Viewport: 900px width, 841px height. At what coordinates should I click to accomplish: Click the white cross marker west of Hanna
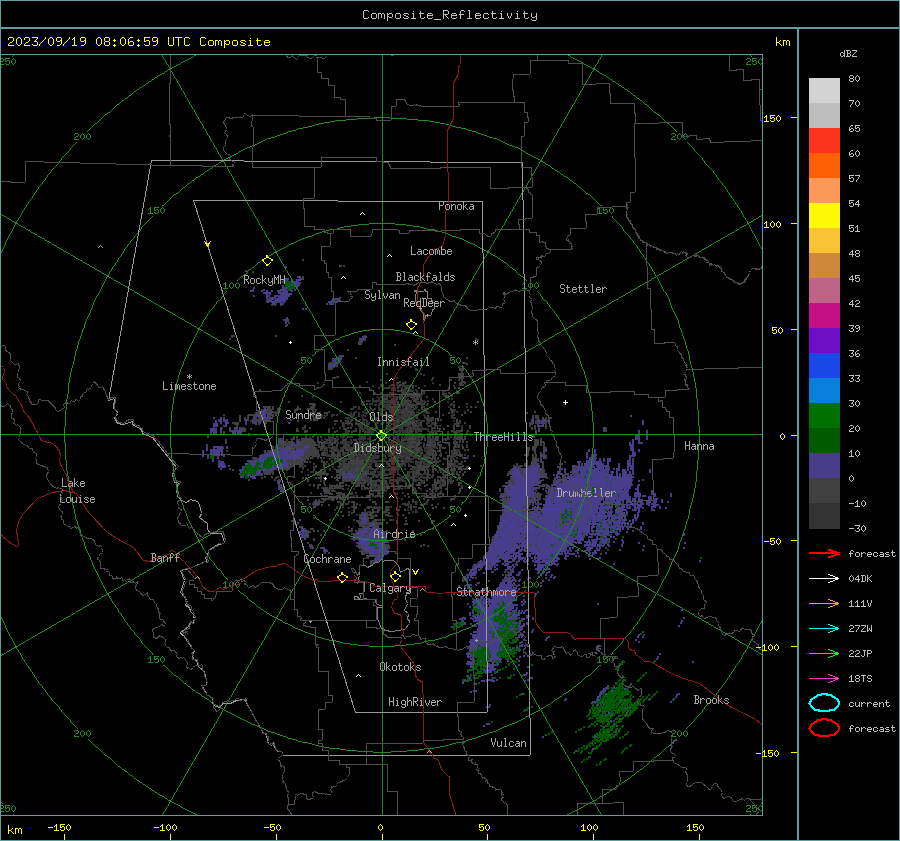(565, 402)
